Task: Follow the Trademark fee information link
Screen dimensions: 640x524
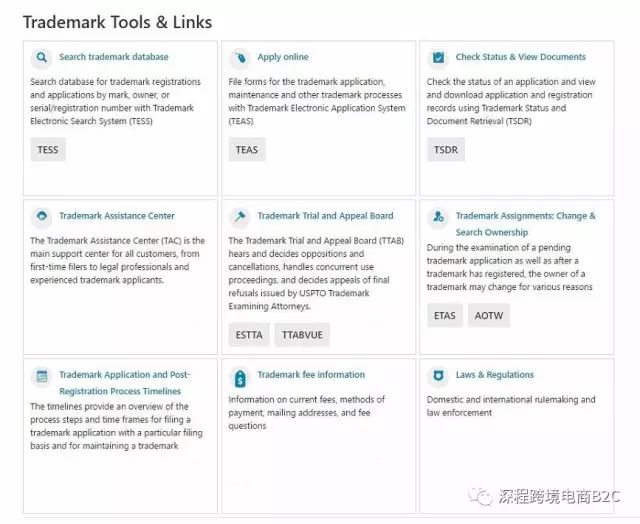Action: point(311,375)
